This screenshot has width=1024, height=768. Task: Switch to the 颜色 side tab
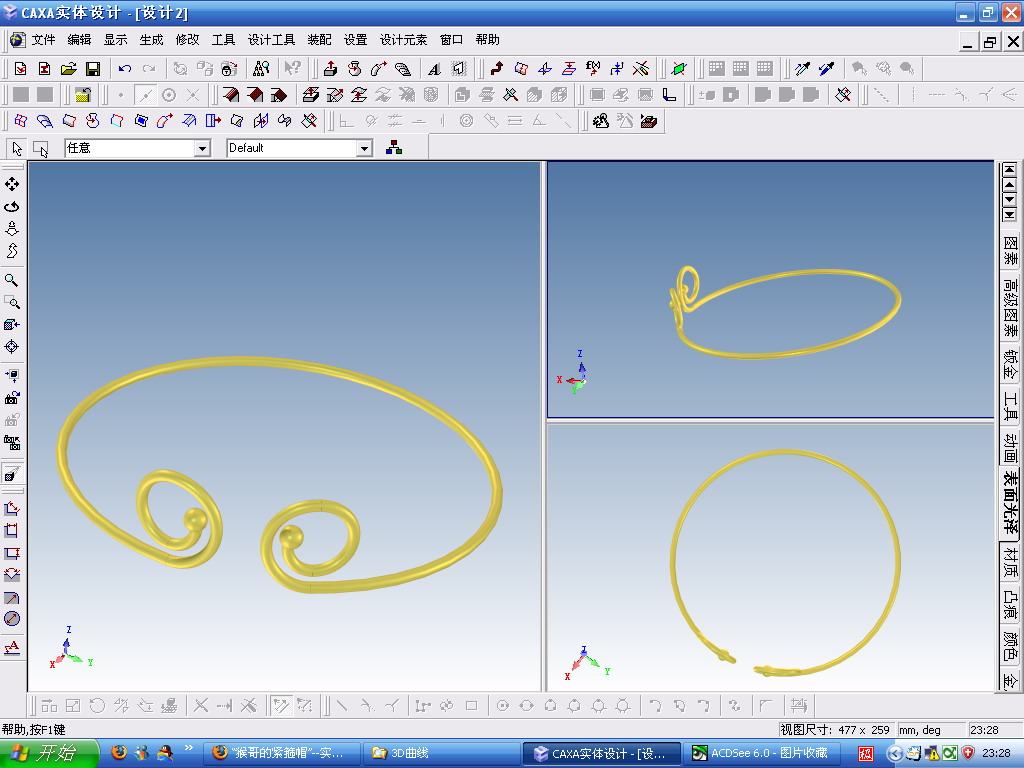coord(1010,646)
